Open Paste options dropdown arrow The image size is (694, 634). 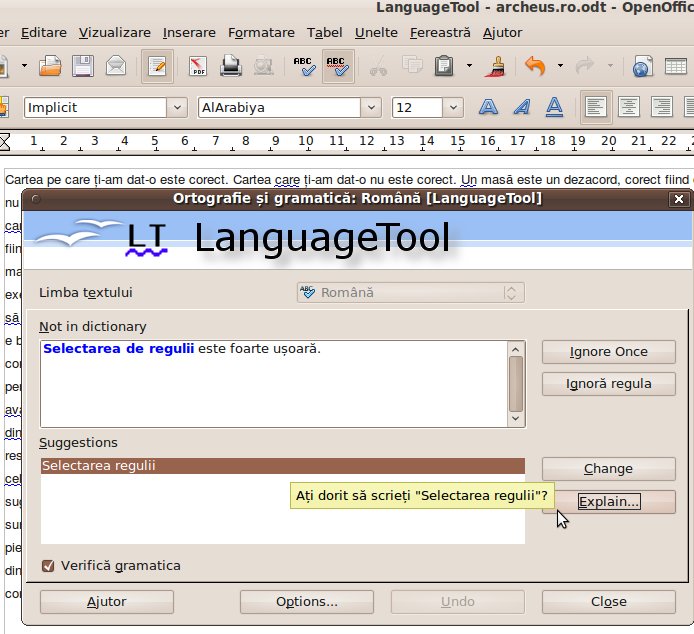click(x=469, y=66)
